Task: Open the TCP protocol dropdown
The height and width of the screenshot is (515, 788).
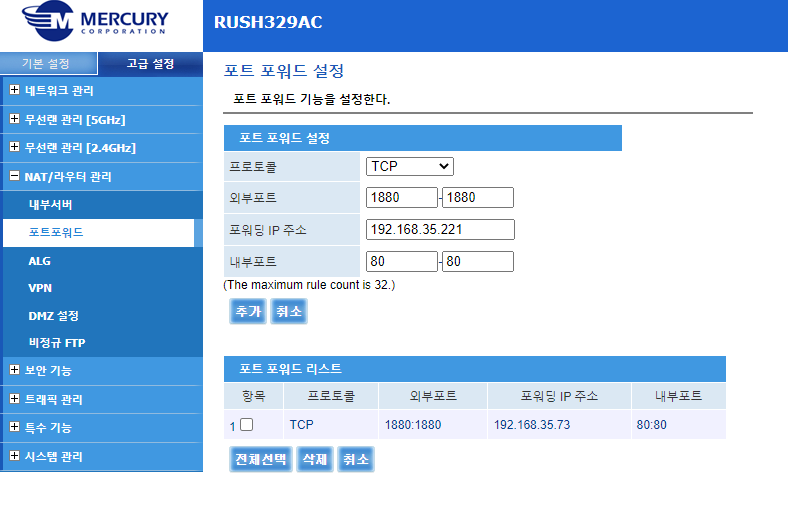Action: (410, 166)
